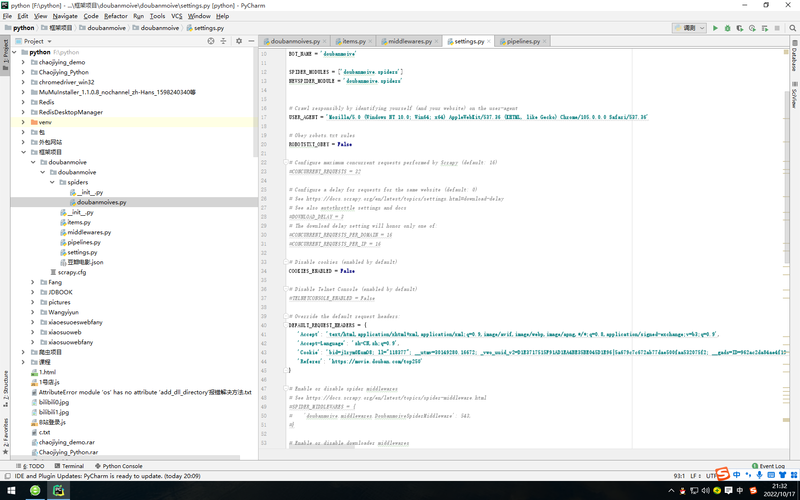Start debugging with the green bug icon
Viewport: 800px width, 500px height.
(x=728, y=28)
